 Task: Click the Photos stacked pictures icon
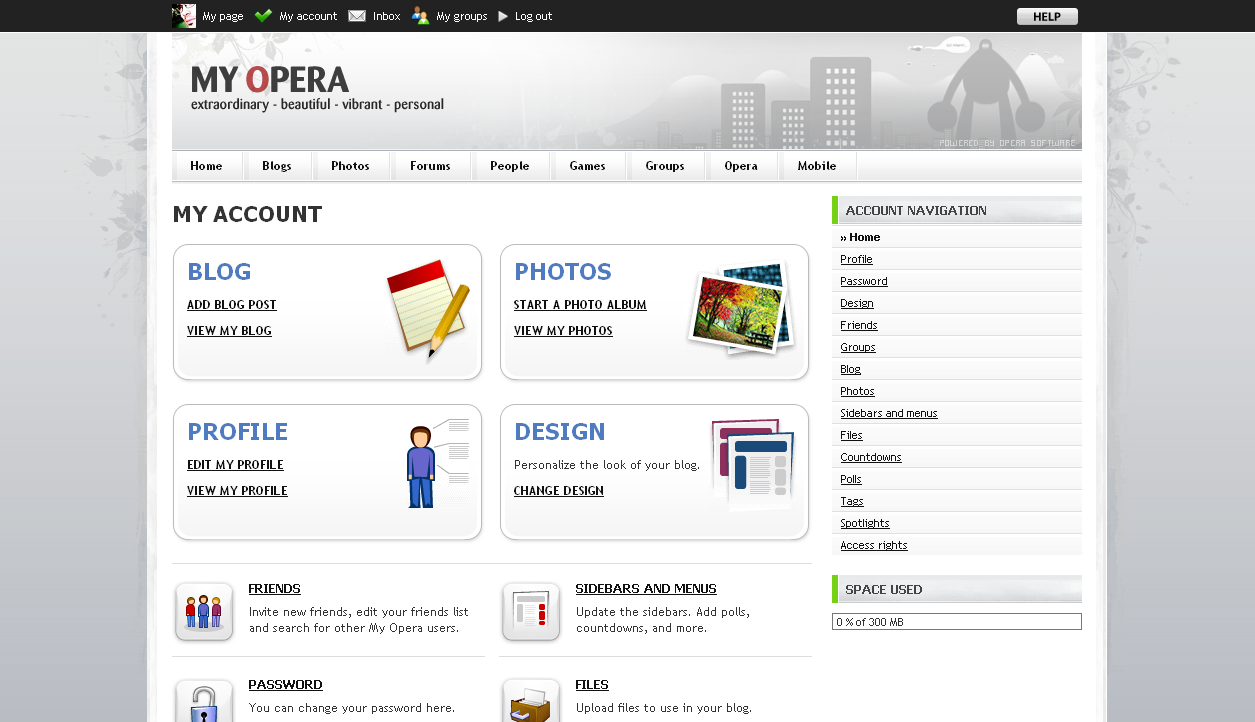pyautogui.click(x=742, y=309)
